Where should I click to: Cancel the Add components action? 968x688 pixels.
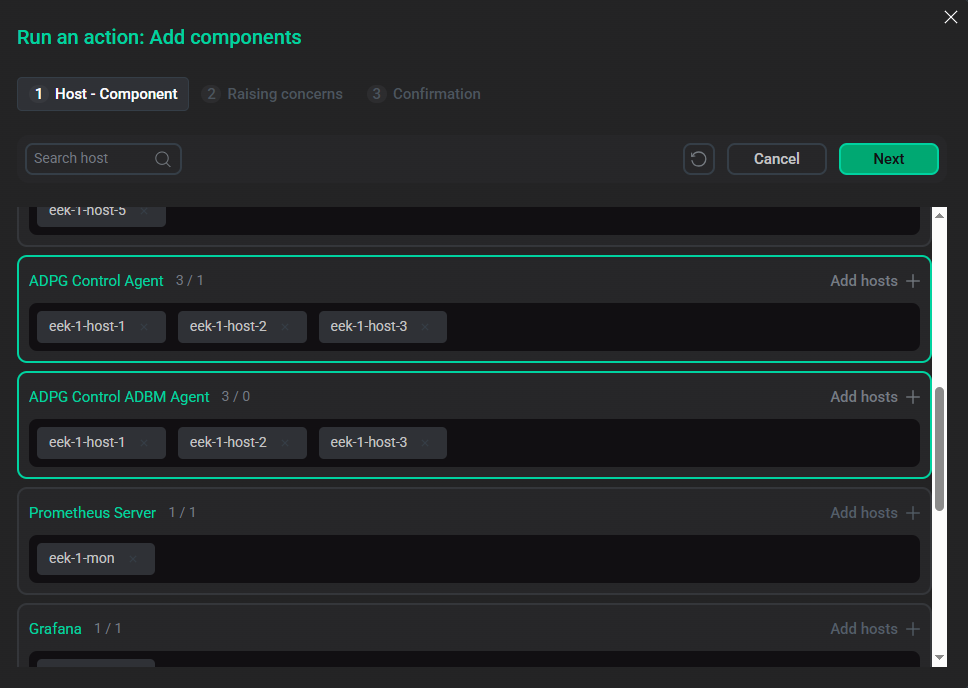777,158
